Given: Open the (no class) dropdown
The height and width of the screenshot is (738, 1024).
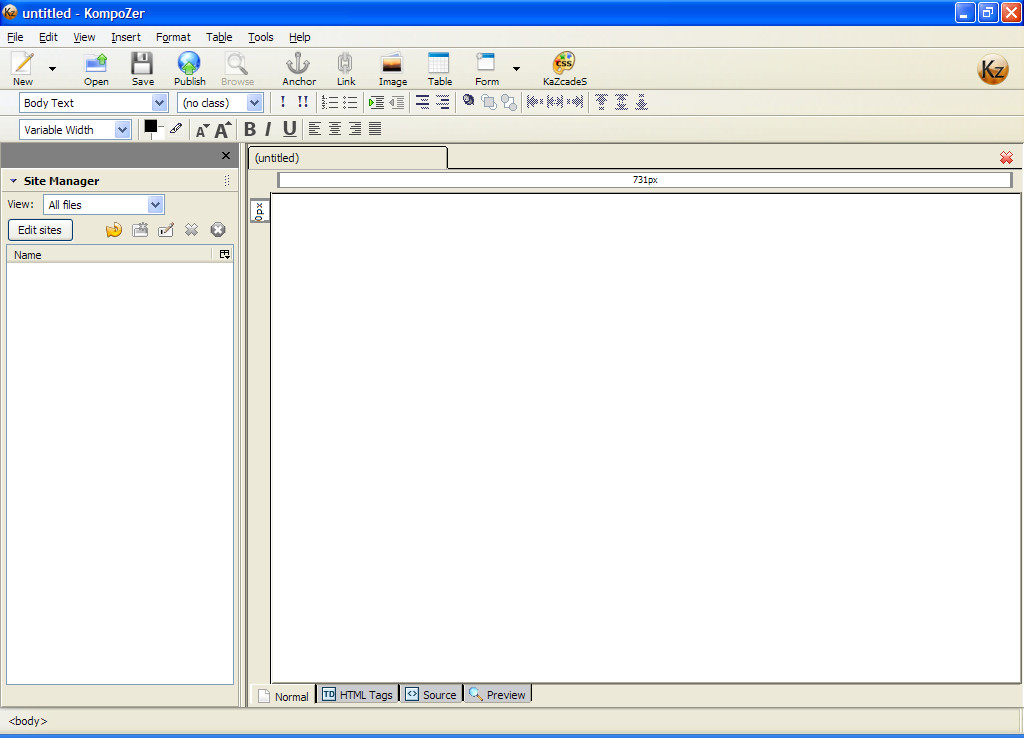Looking at the screenshot, I should 255,103.
